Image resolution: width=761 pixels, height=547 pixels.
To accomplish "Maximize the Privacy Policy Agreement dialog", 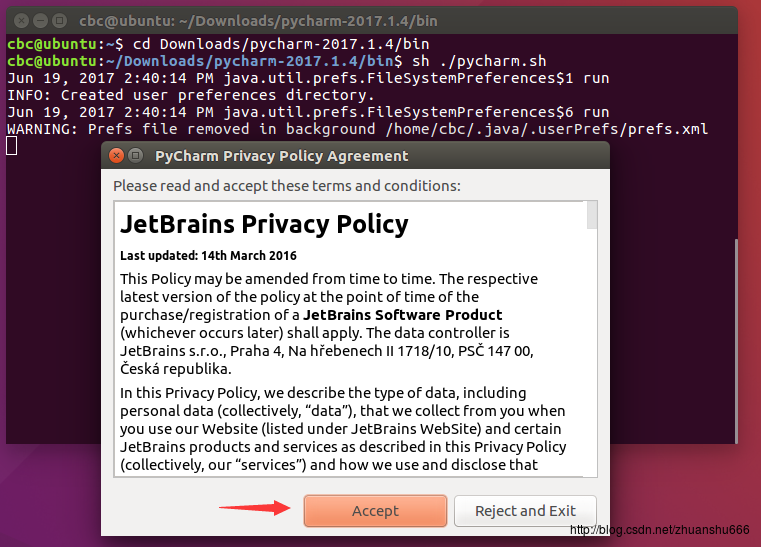I will point(136,156).
